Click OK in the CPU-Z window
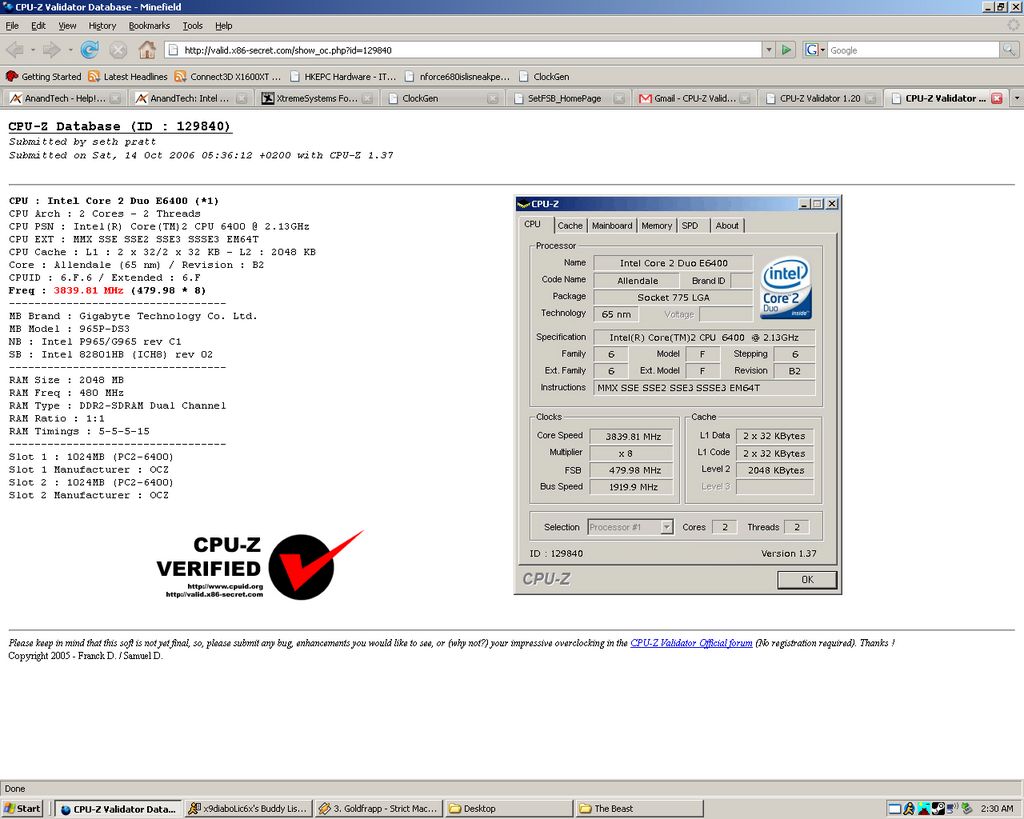This screenshot has height=819, width=1024. [x=807, y=579]
